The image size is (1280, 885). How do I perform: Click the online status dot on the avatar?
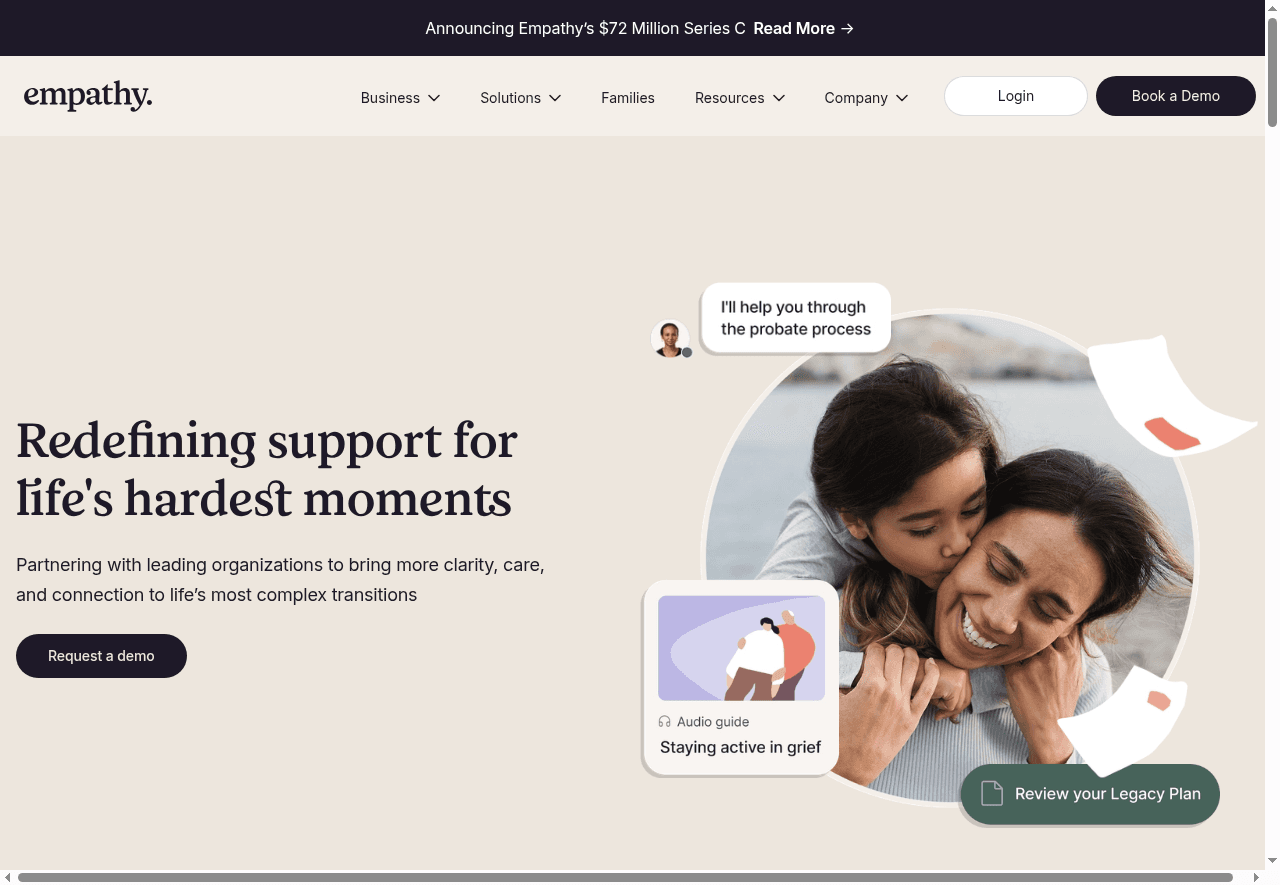click(687, 352)
